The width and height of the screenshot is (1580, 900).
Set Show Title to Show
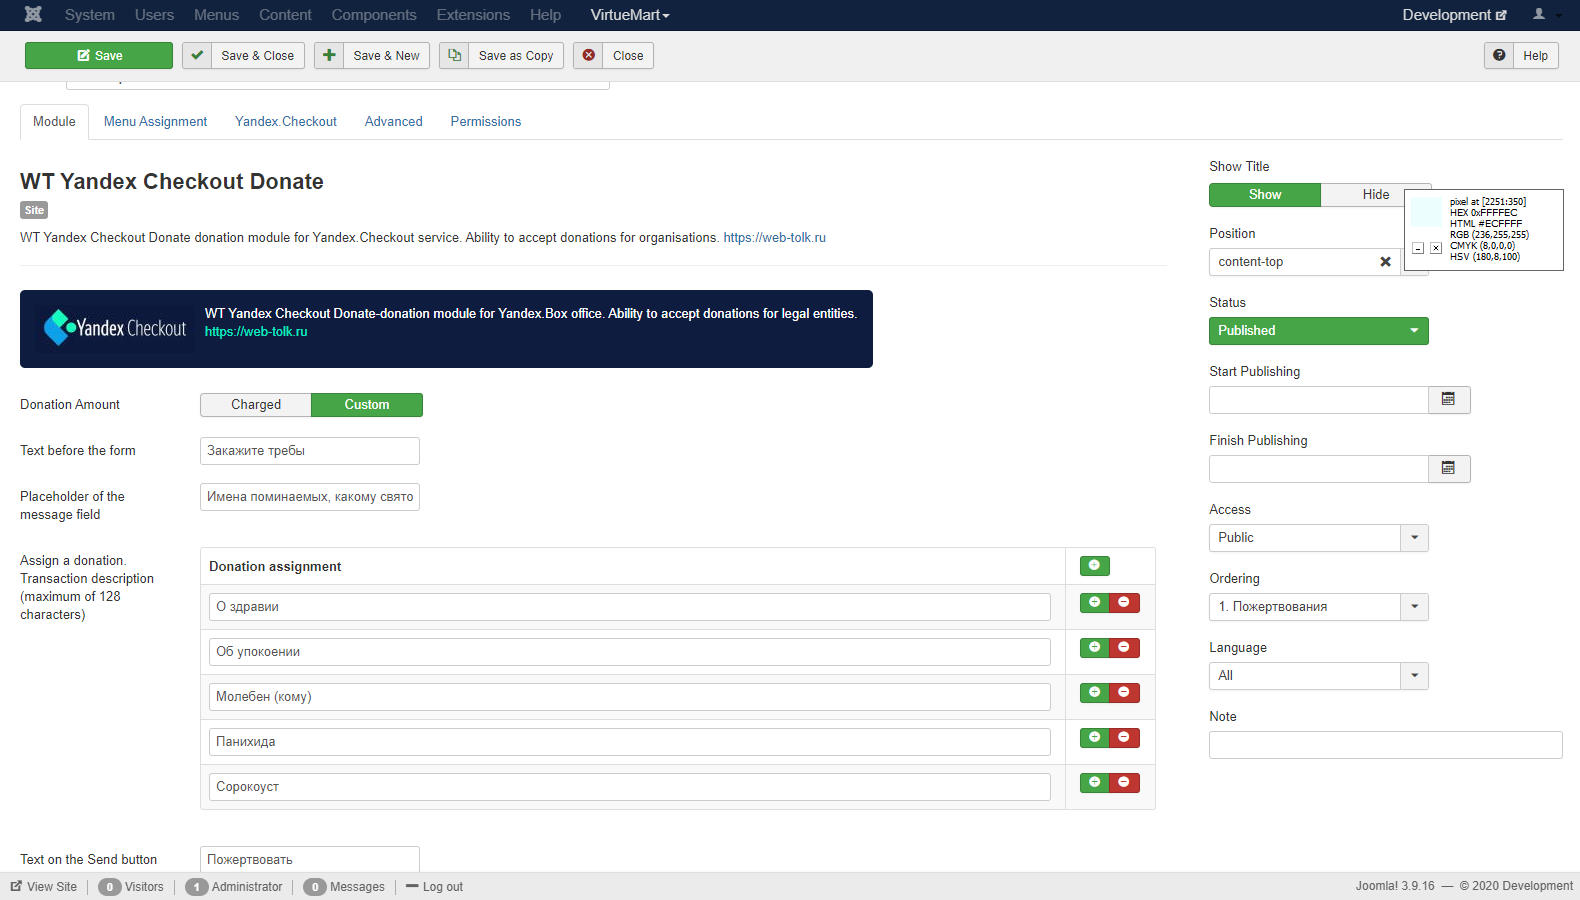pyautogui.click(x=1265, y=195)
